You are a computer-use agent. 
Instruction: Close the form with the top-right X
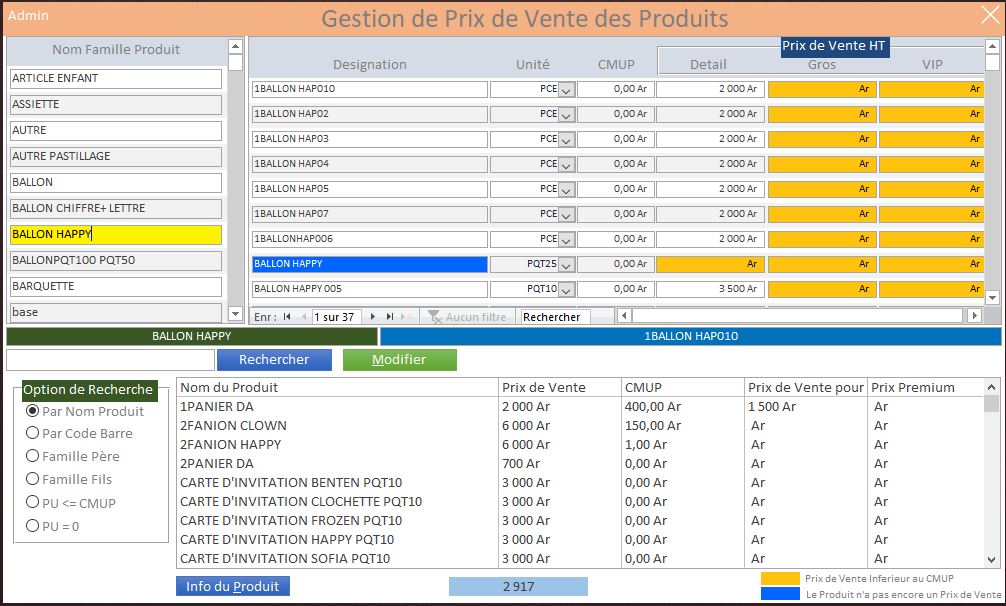(x=984, y=17)
